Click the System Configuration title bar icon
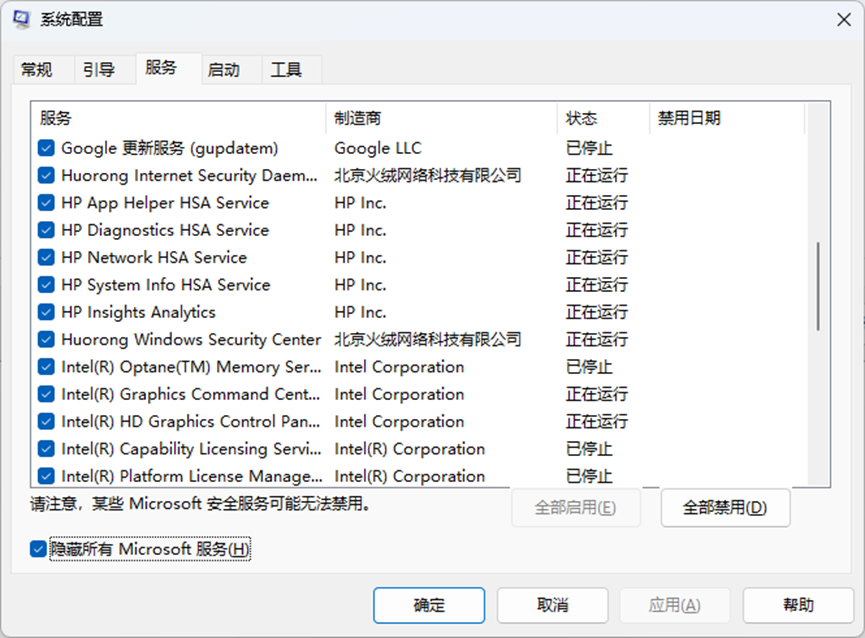 (22, 20)
